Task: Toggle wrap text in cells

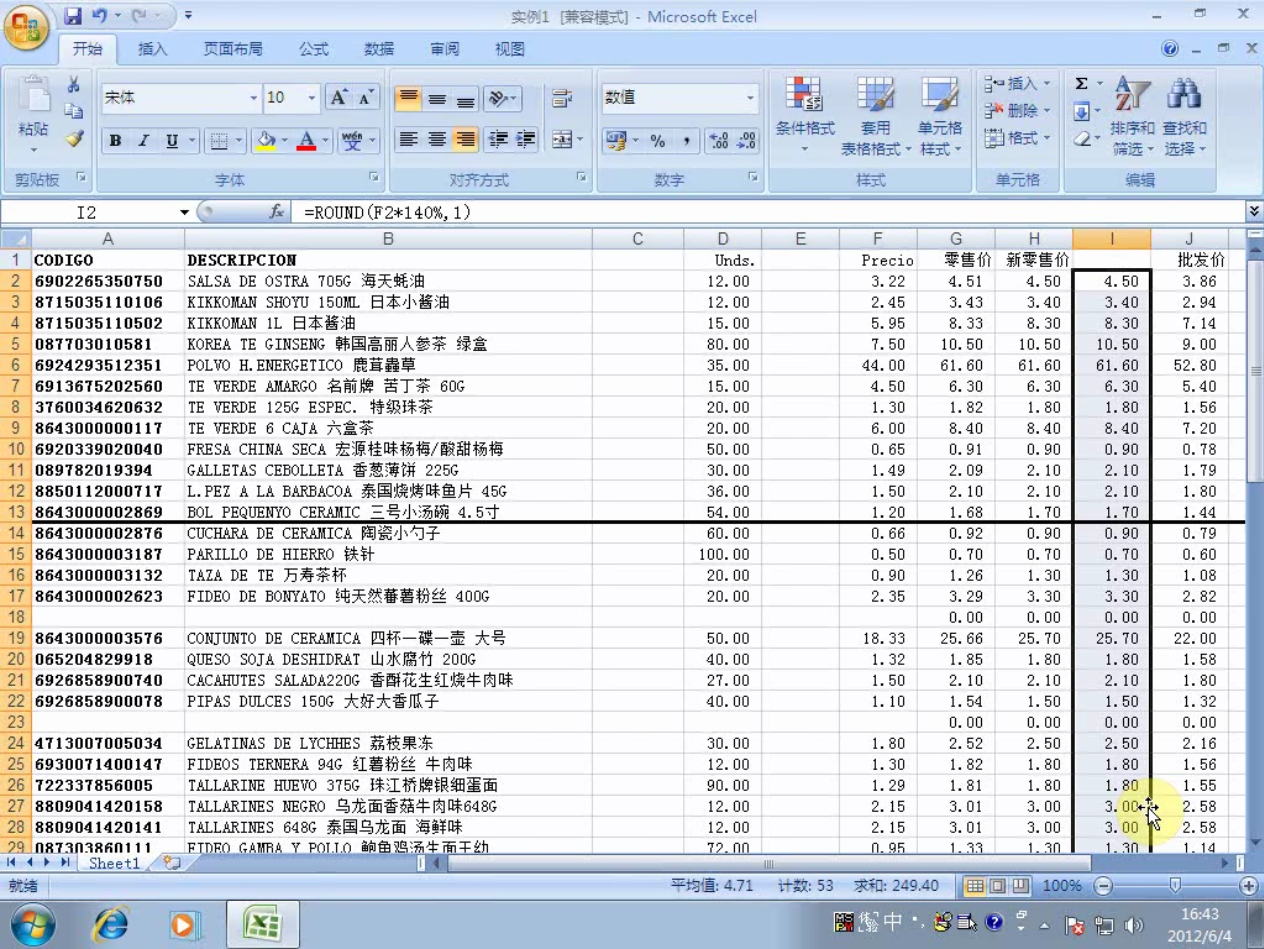Action: tap(562, 98)
